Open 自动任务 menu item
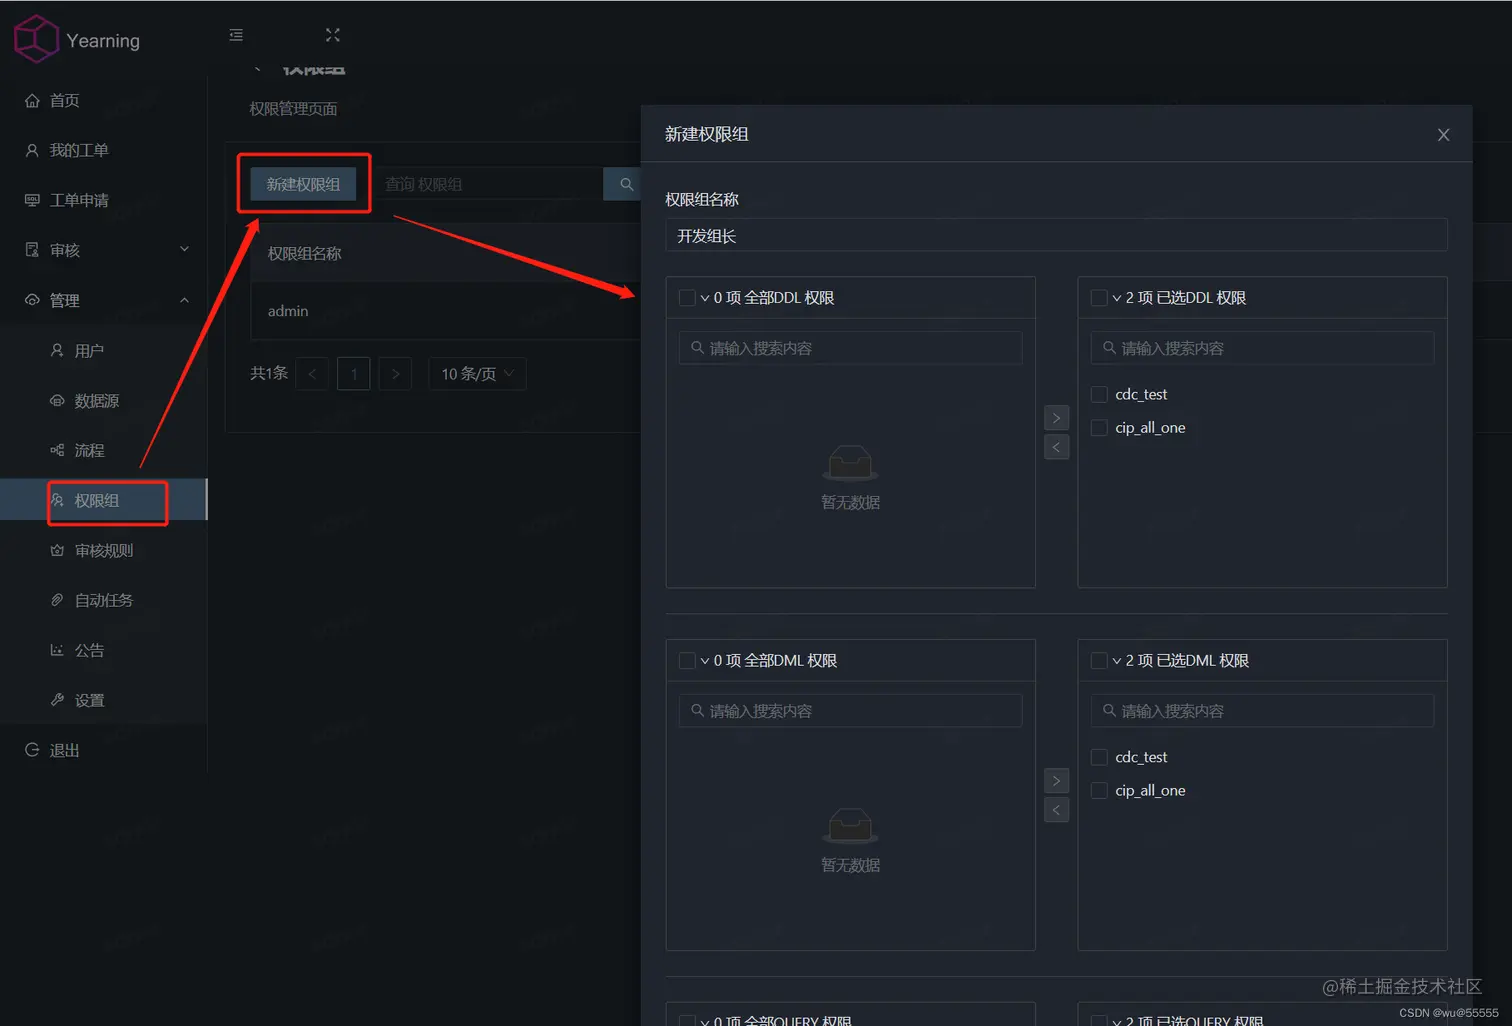This screenshot has width=1512, height=1026. 104,600
